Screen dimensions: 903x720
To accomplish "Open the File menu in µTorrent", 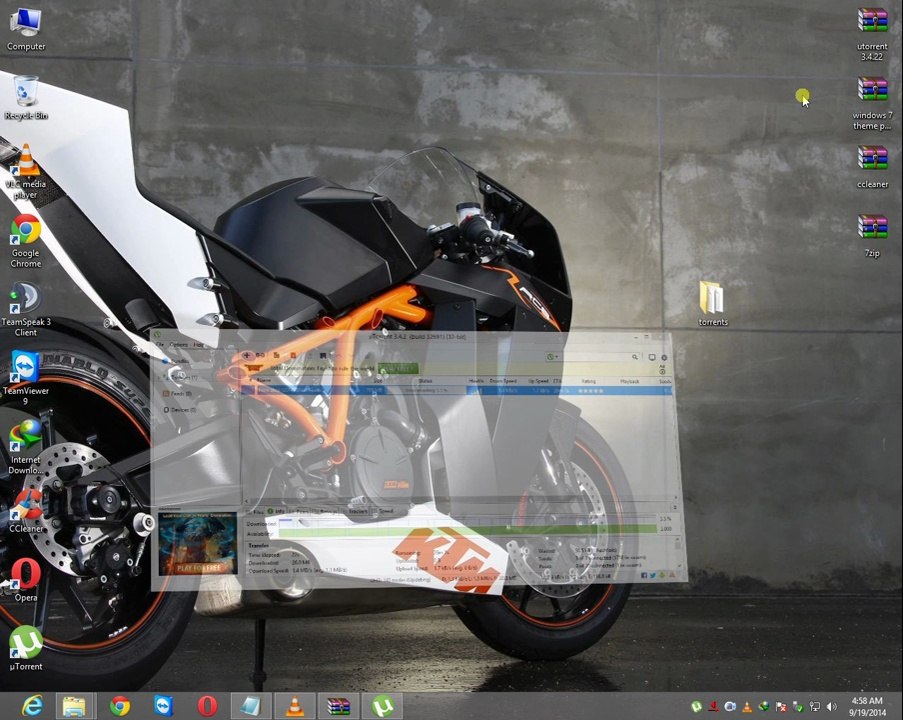I will (x=161, y=344).
